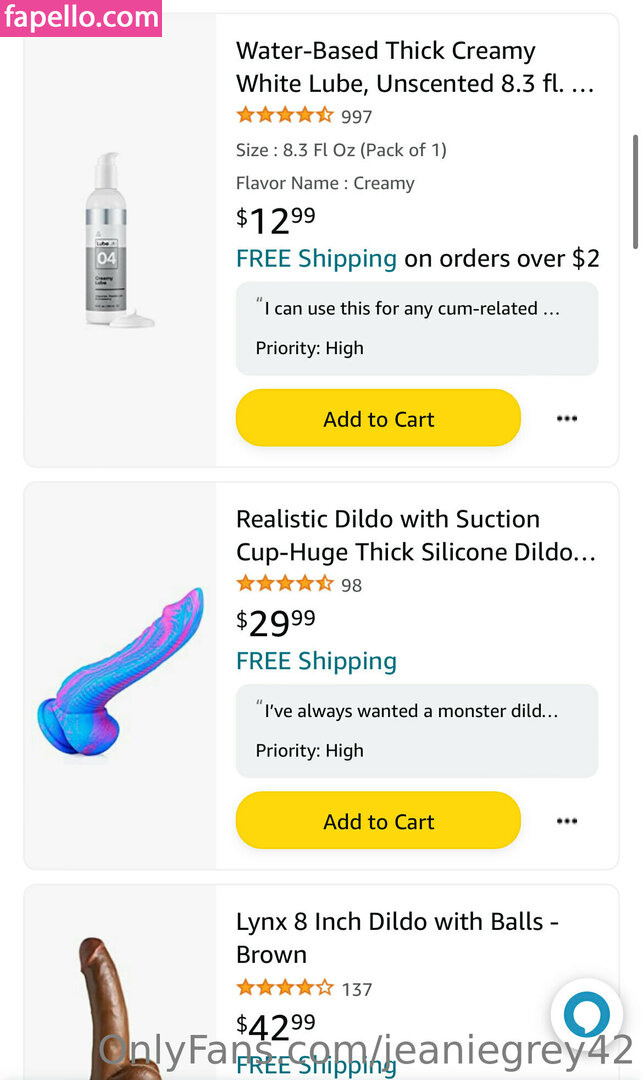Click the star rating above the $29.99 price
This screenshot has width=643, height=1080.
285,584
